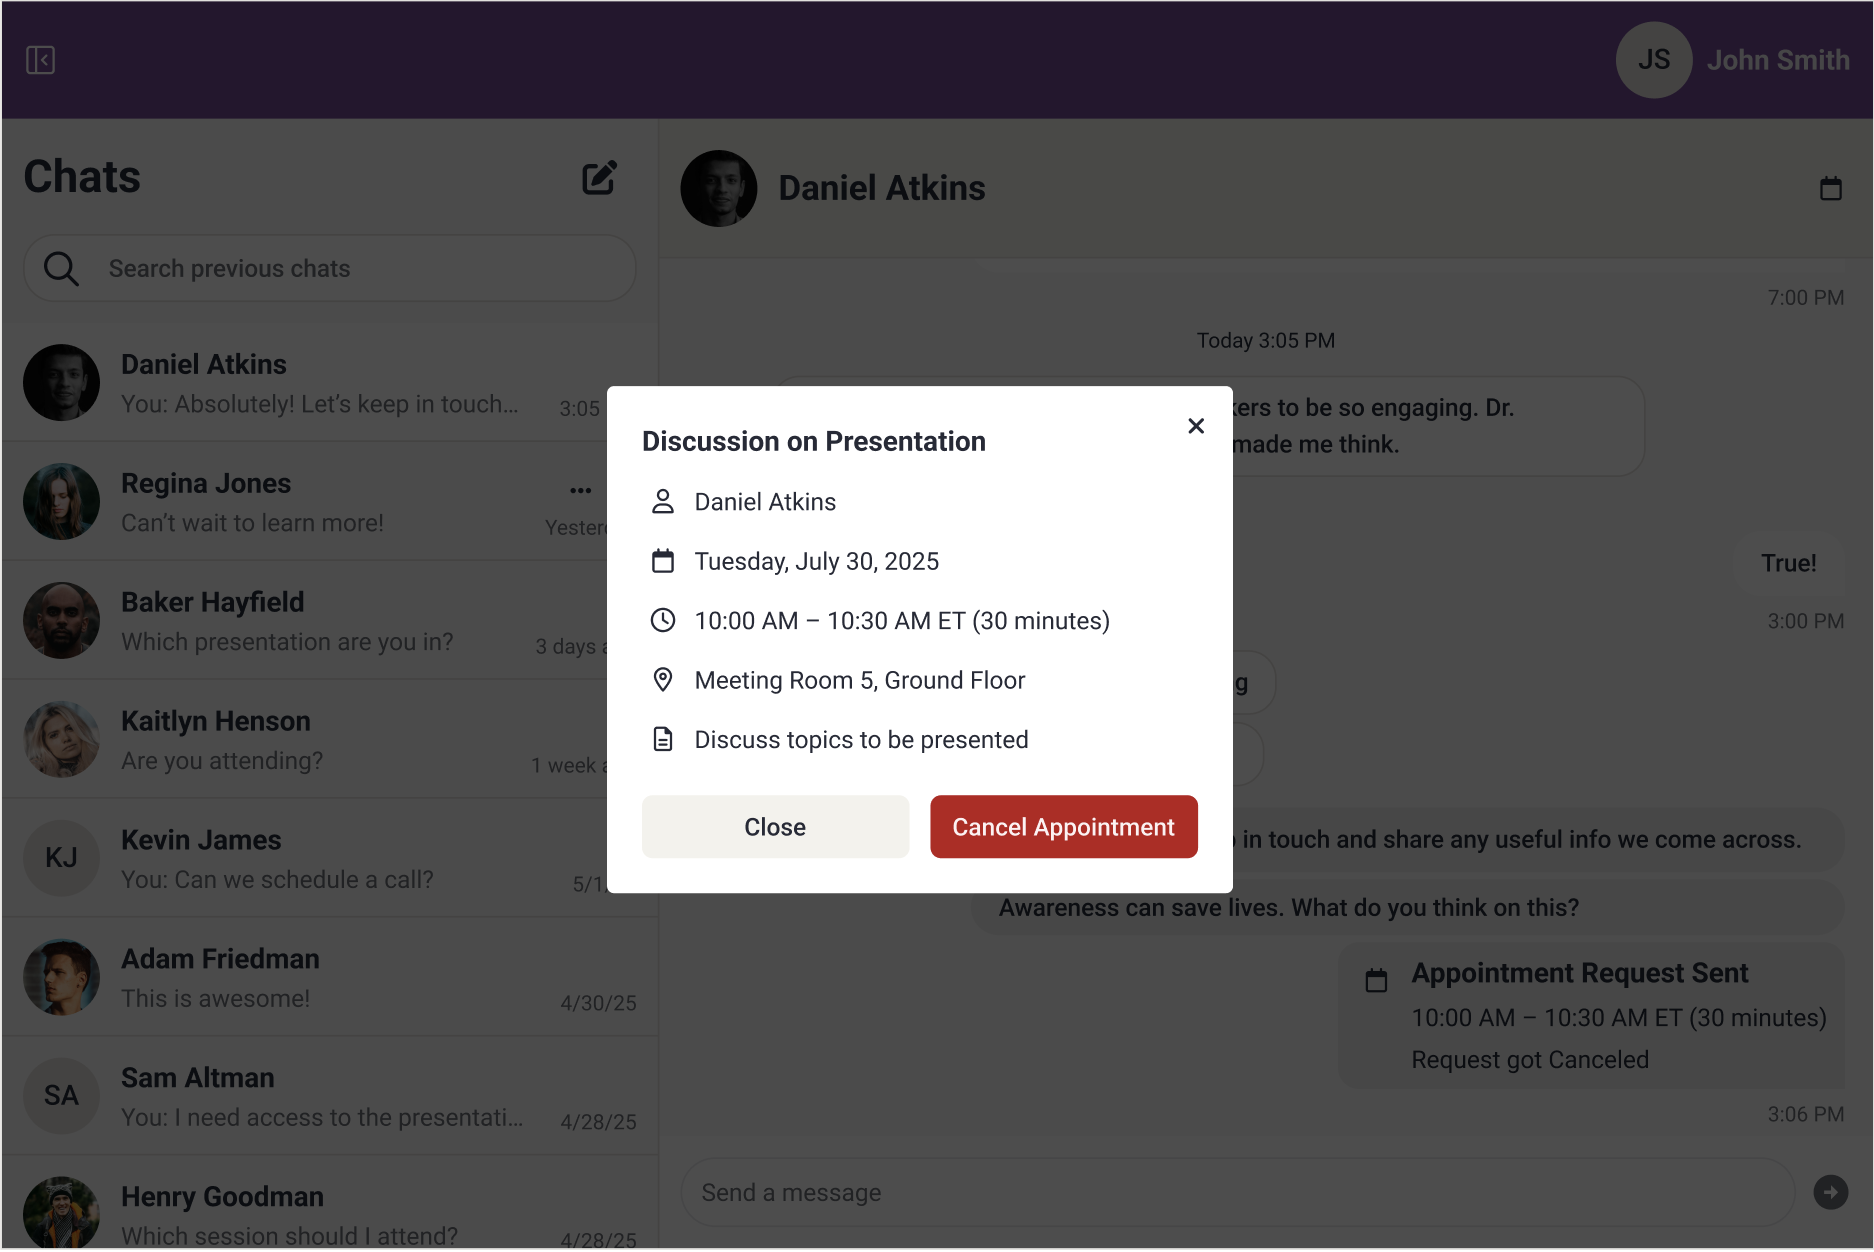Collapse the chat sidebar

pos(40,60)
